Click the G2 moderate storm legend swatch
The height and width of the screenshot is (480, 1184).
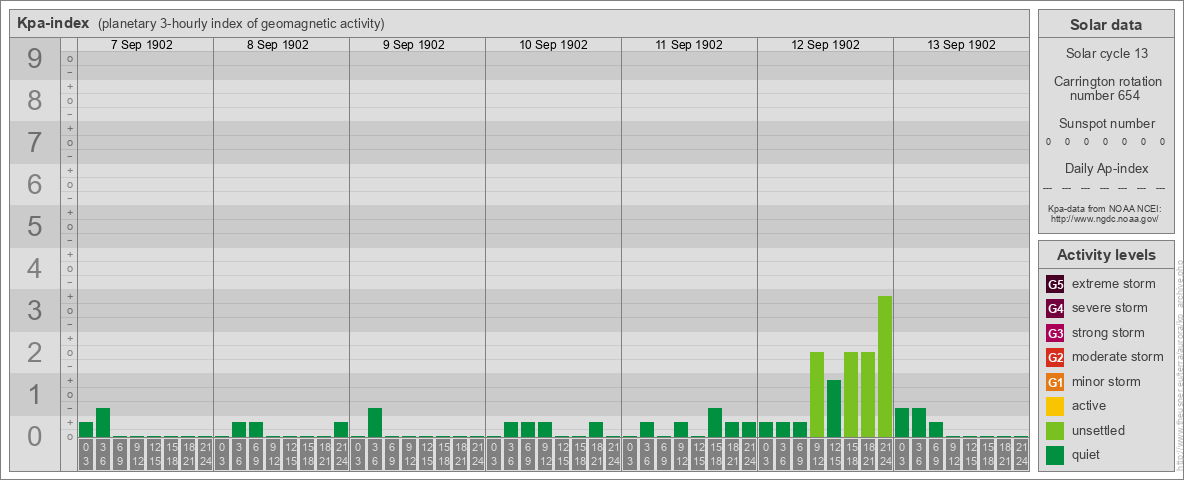pyautogui.click(x=1055, y=357)
